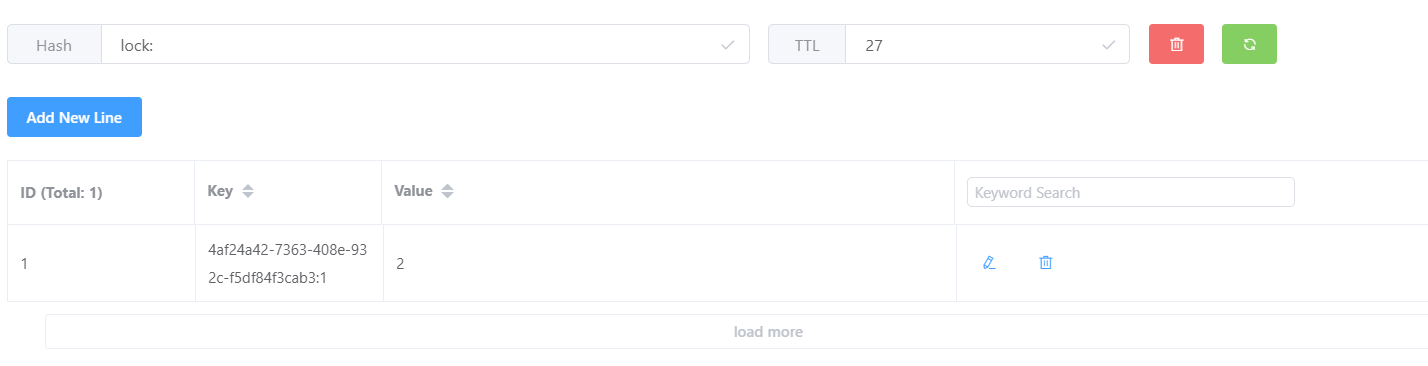
Task: Sort Key column descending via down caret
Action: (x=248, y=195)
